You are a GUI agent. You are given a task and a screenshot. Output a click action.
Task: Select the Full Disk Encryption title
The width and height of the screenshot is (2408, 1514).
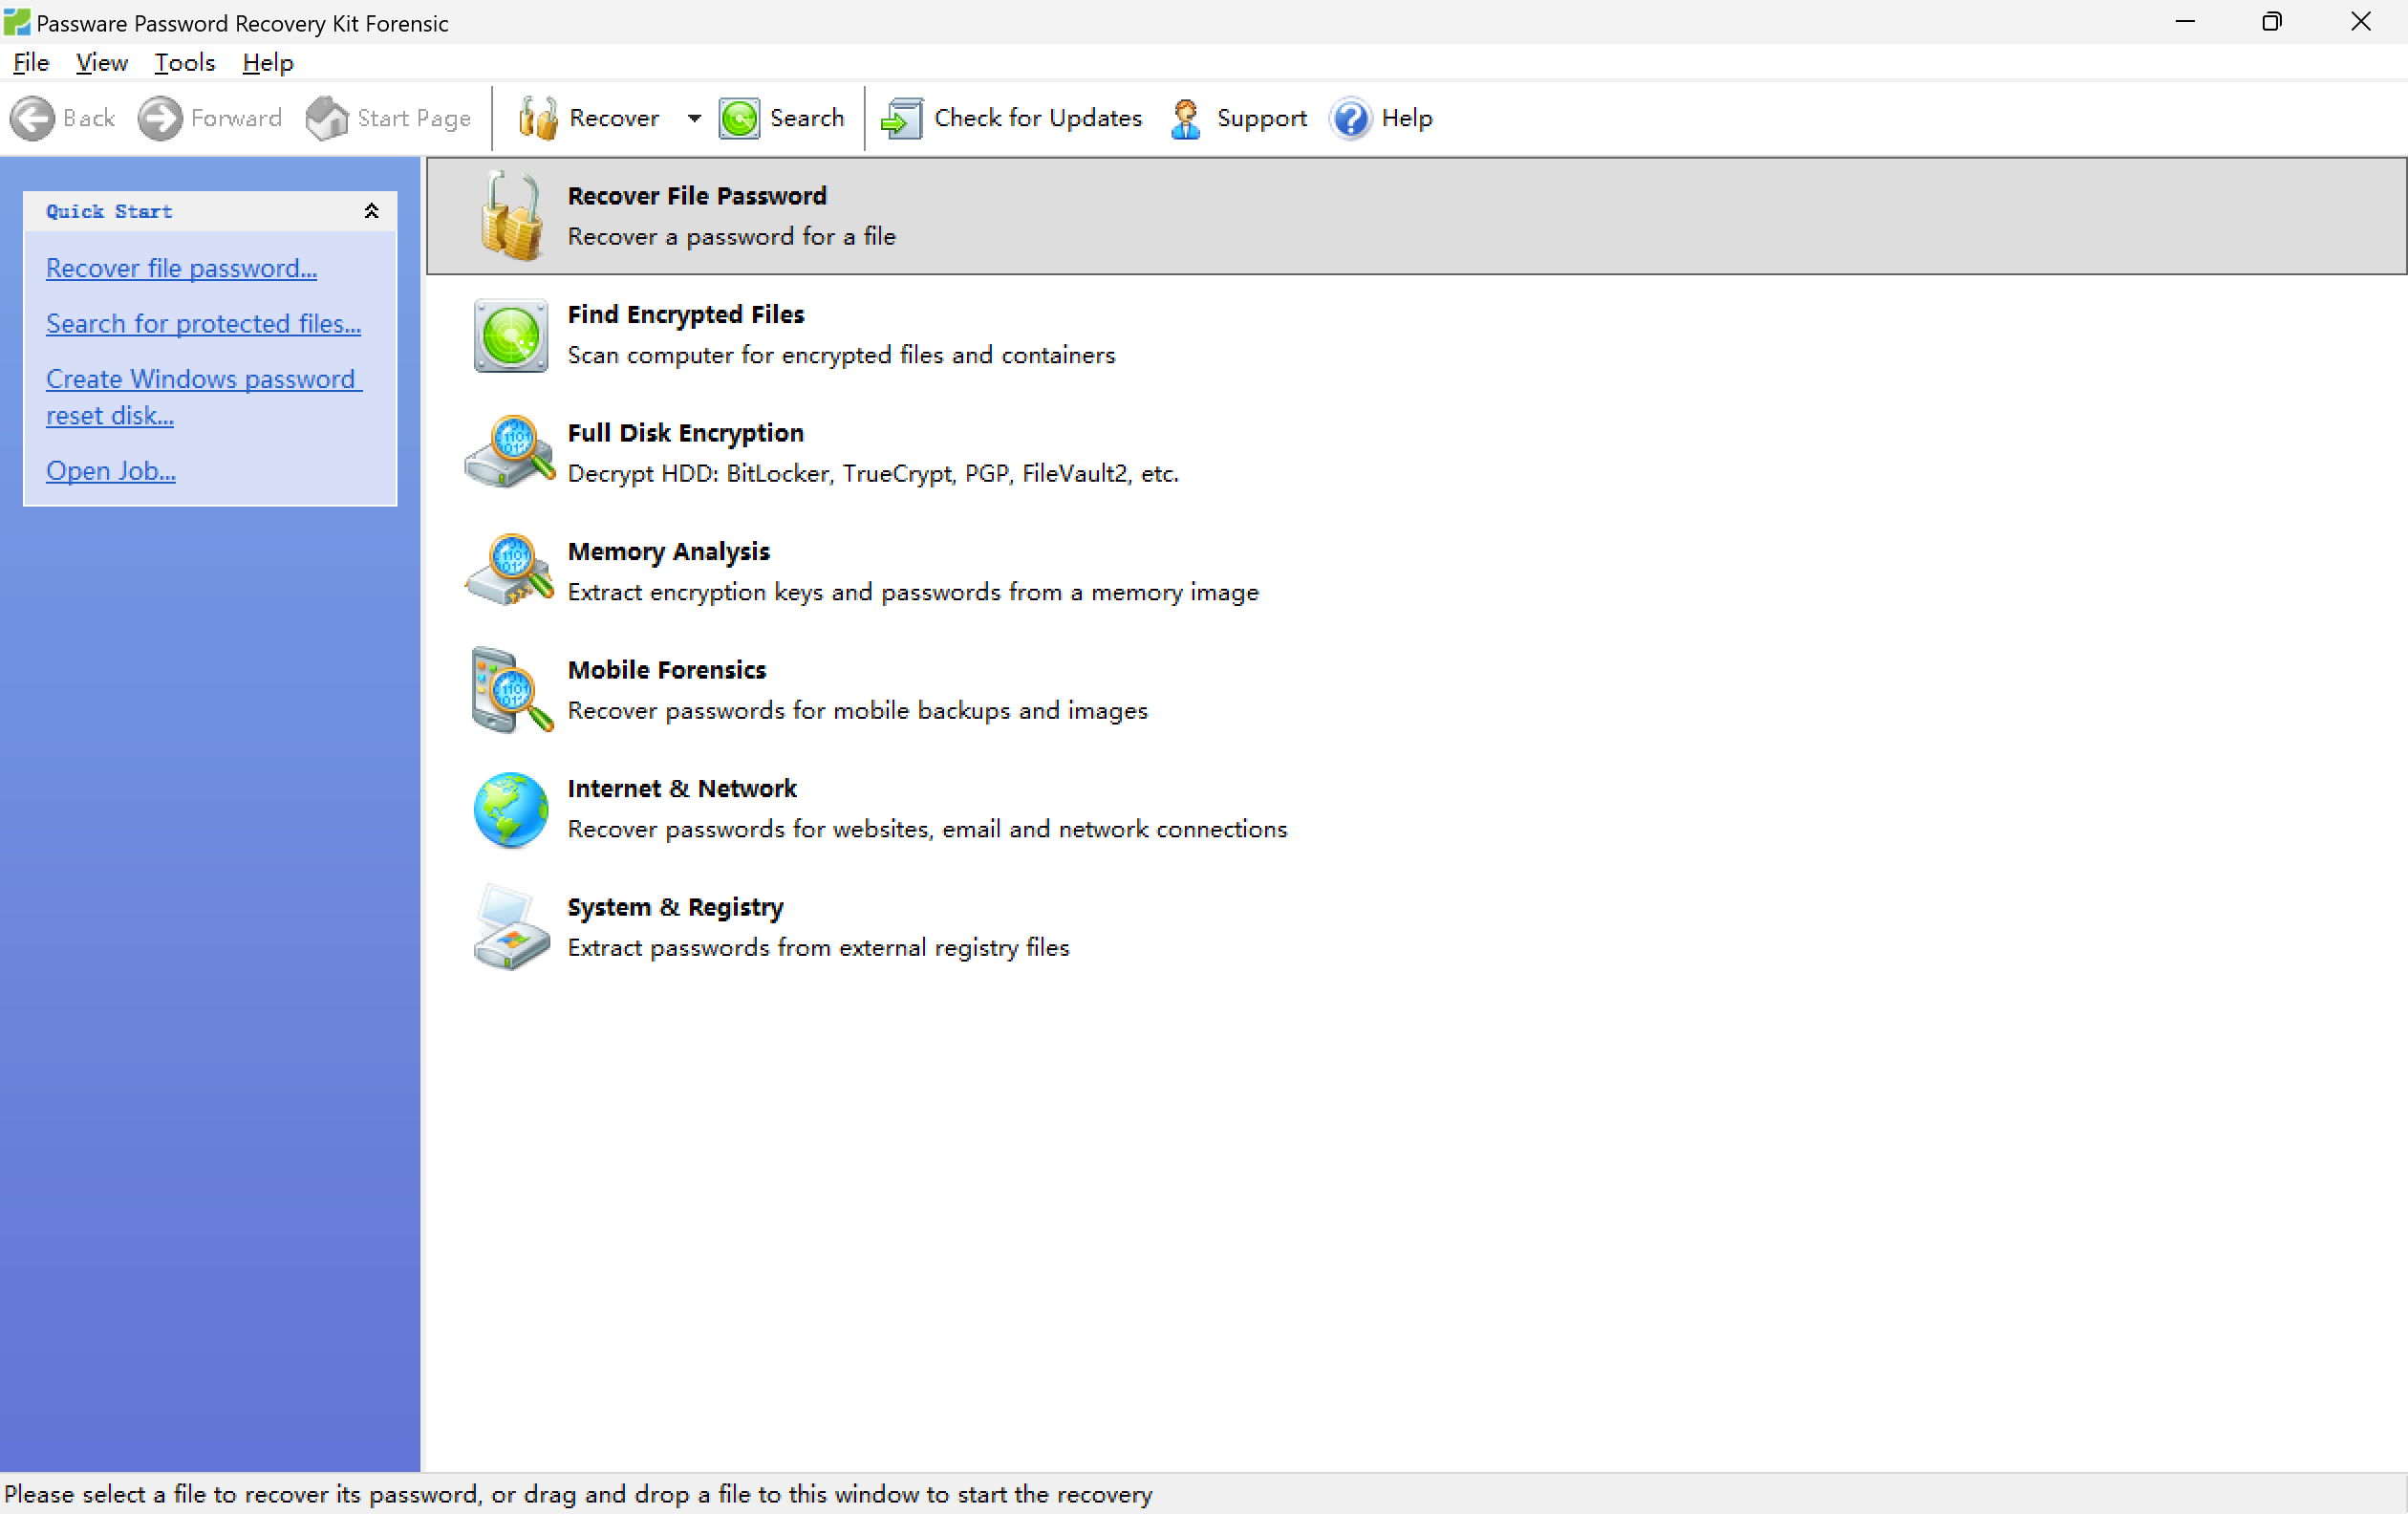[x=686, y=433]
